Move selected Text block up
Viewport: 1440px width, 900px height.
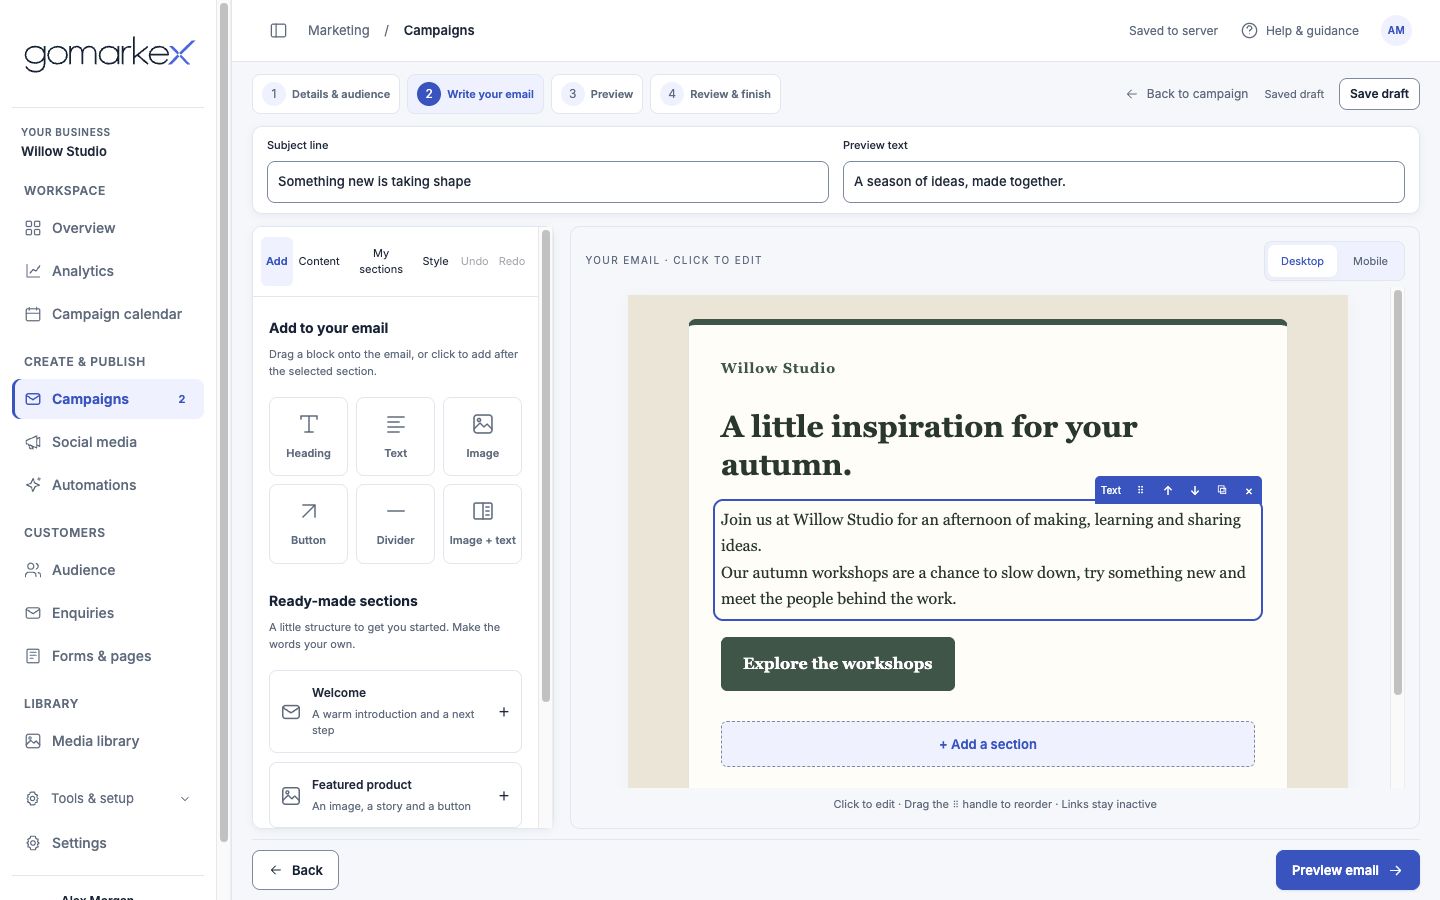pyautogui.click(x=1167, y=490)
